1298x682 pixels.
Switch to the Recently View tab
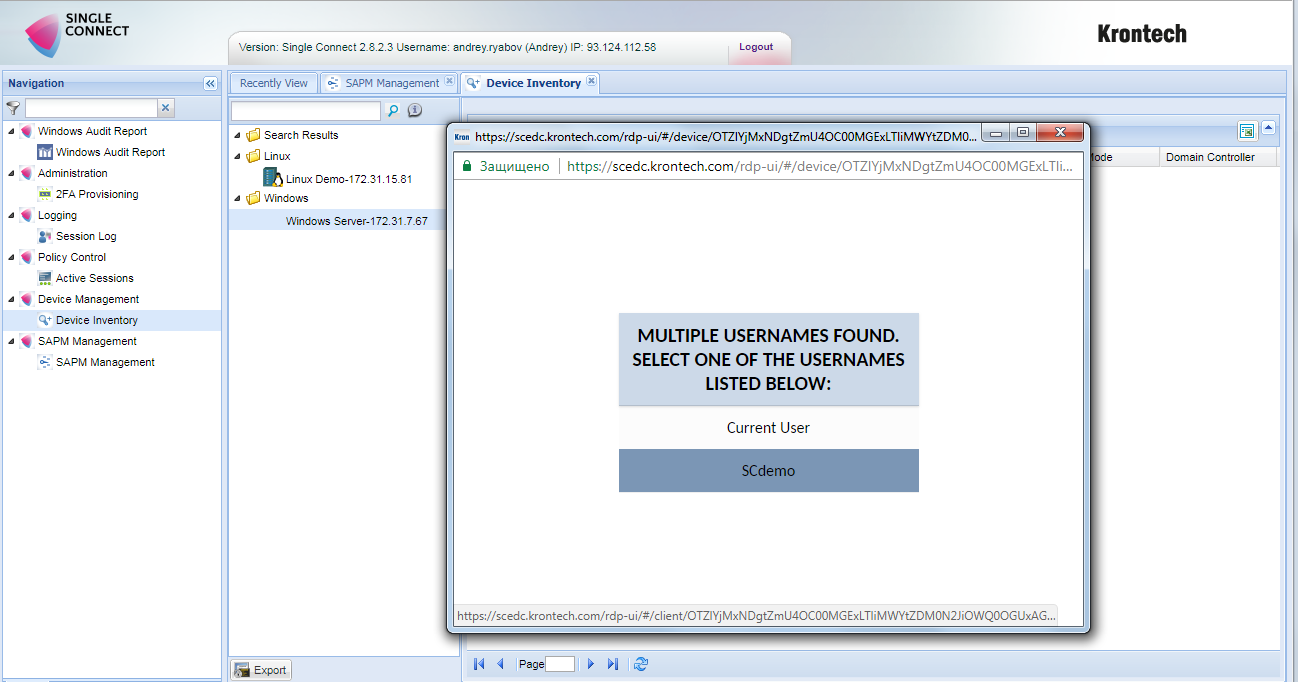pos(274,83)
